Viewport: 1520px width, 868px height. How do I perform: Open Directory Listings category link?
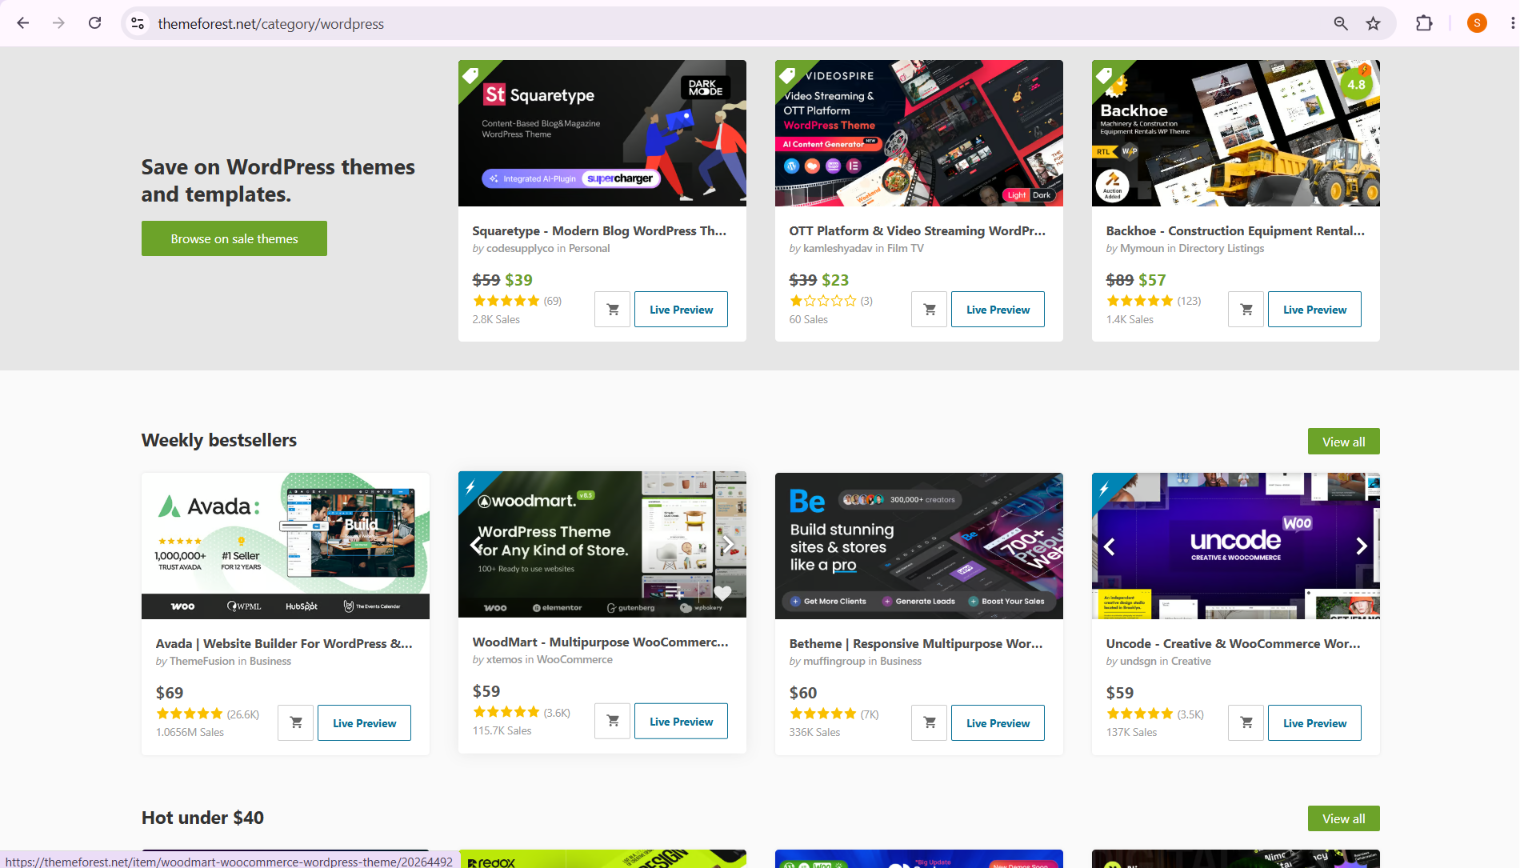point(1221,248)
